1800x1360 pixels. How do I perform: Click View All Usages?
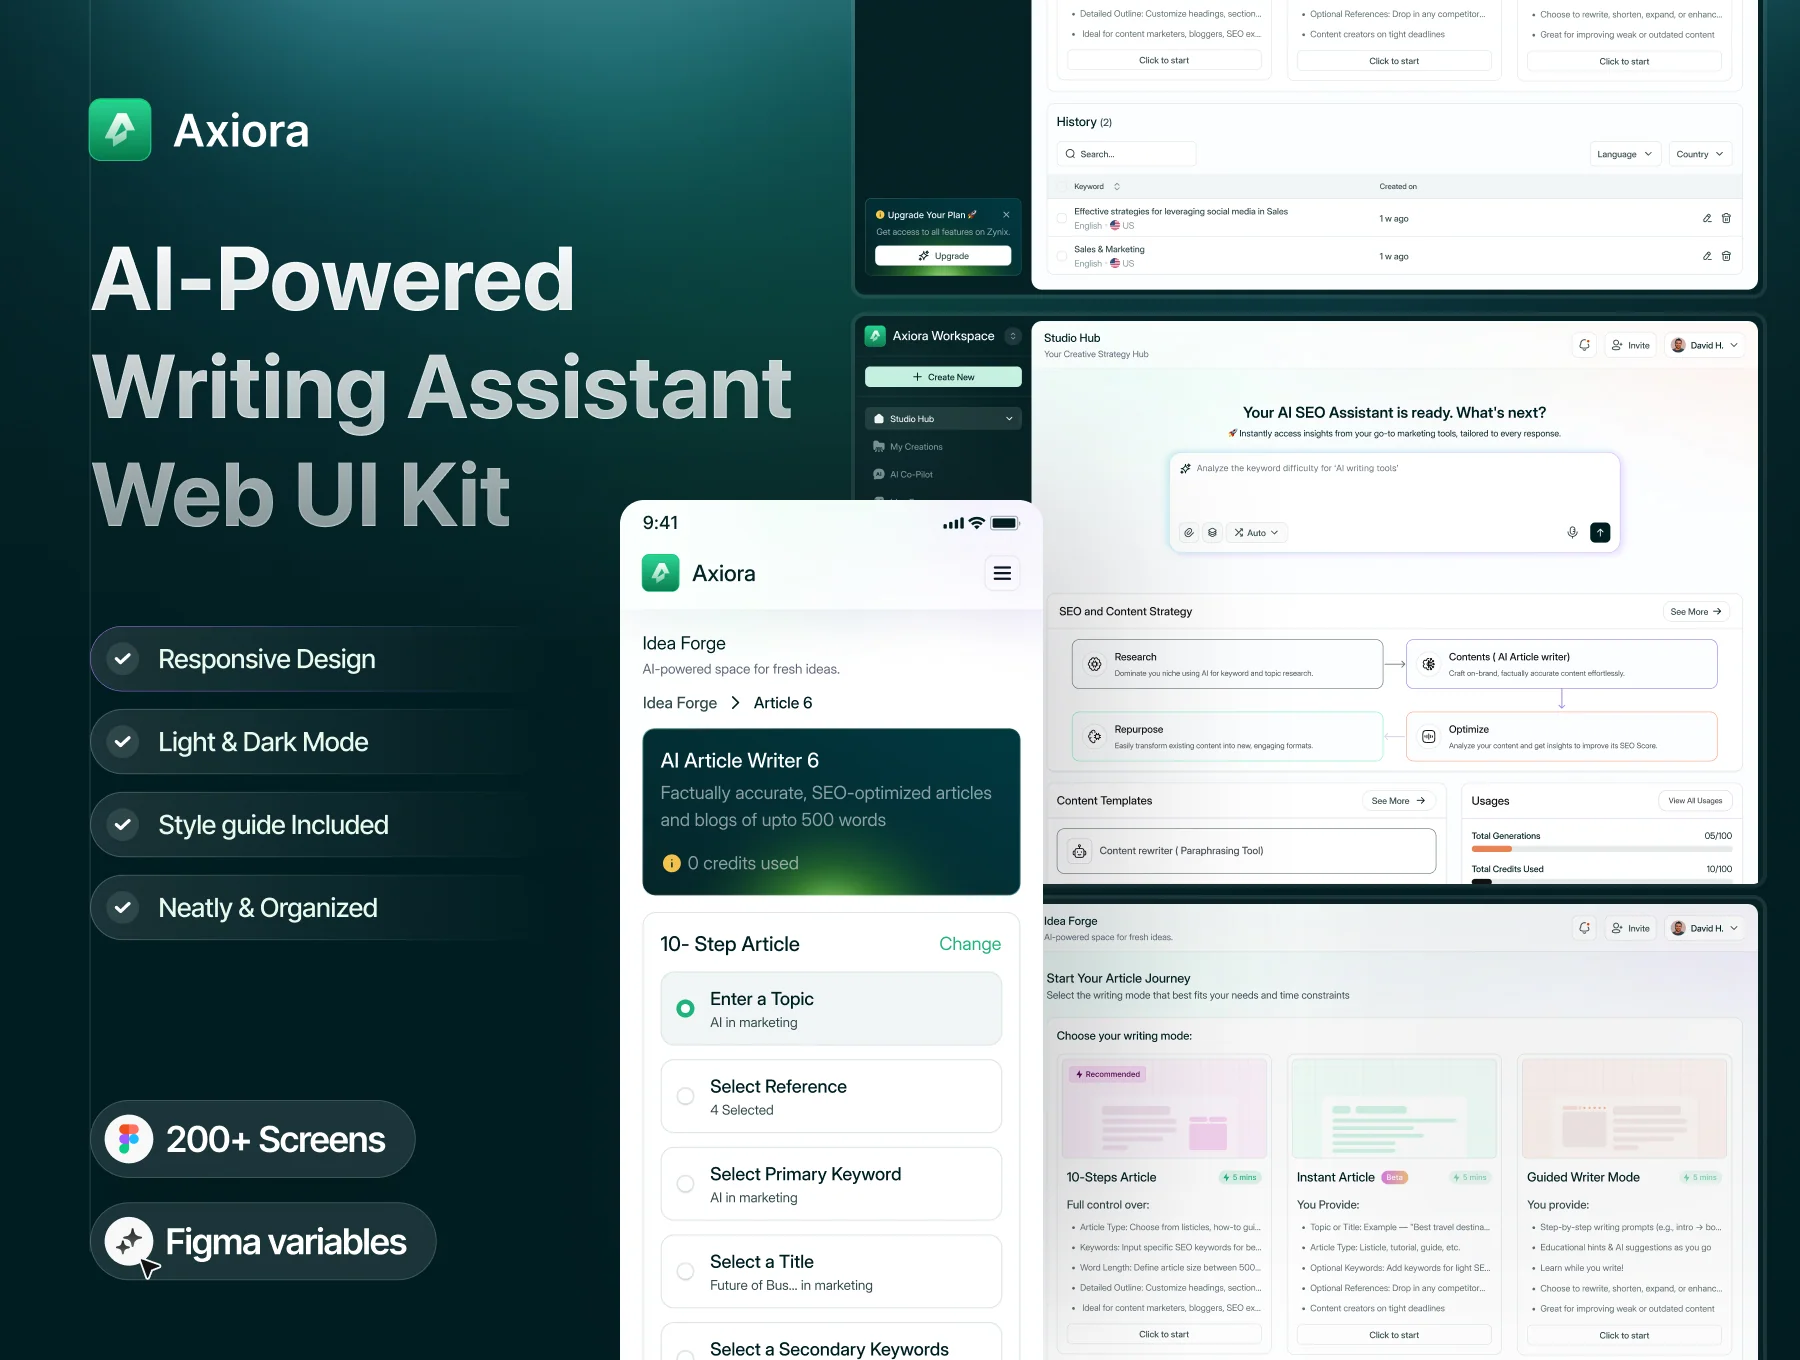1695,801
